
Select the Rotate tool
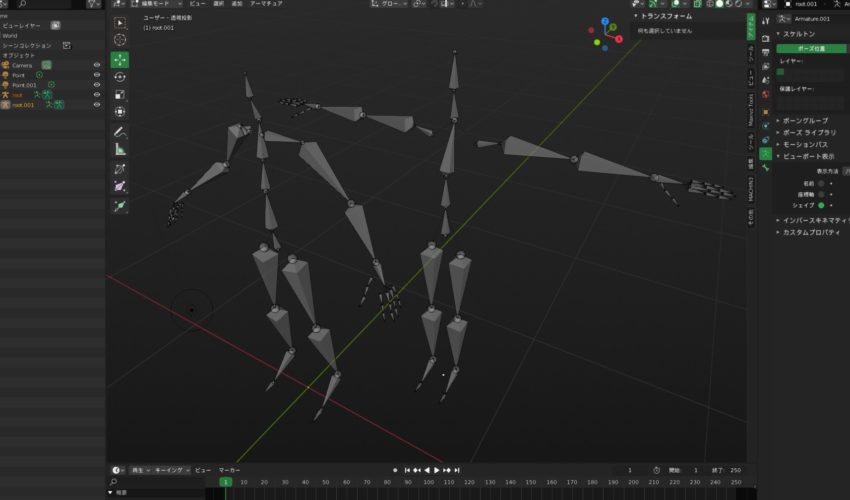[x=120, y=77]
